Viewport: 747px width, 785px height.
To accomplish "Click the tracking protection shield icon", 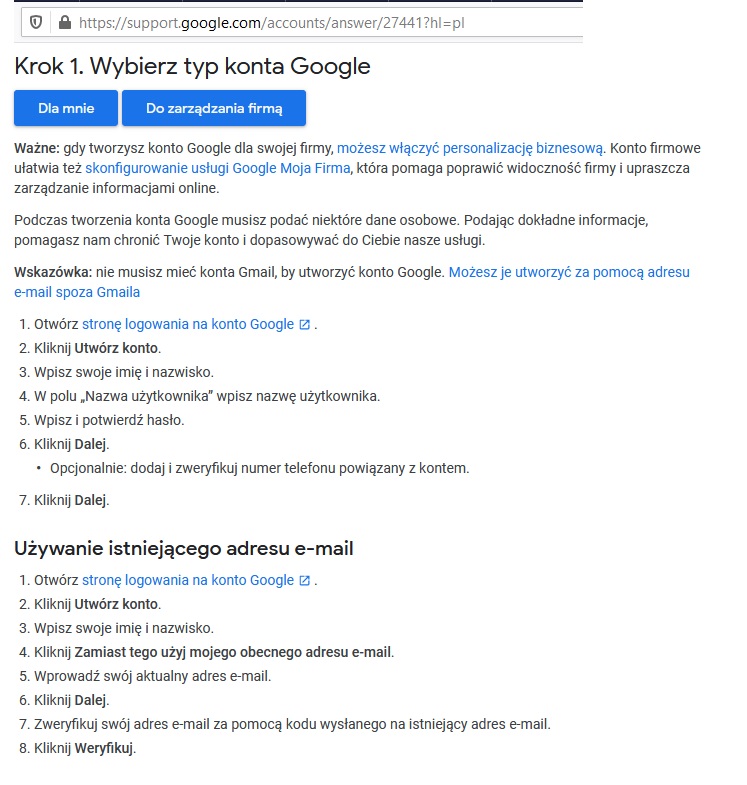I will pyautogui.click(x=36, y=22).
